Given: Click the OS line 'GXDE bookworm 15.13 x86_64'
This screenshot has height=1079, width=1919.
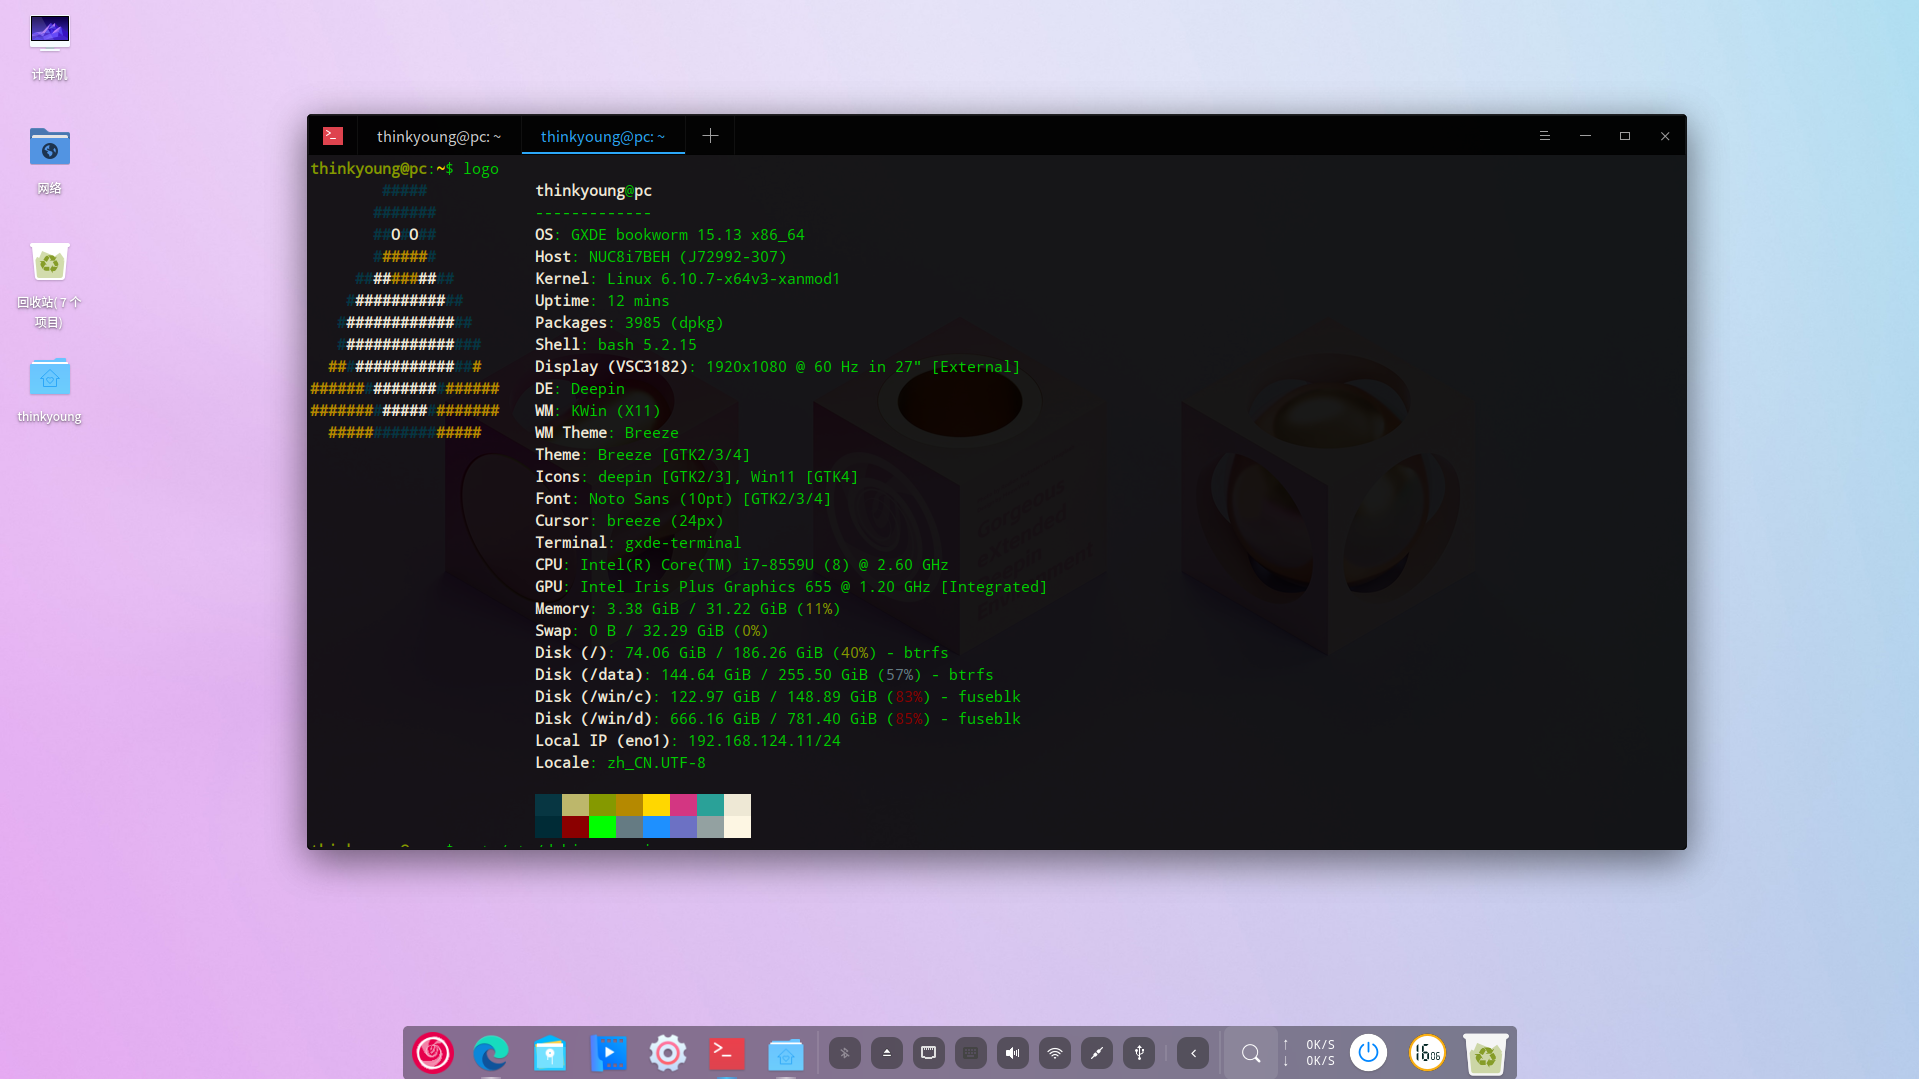Looking at the screenshot, I should (688, 235).
